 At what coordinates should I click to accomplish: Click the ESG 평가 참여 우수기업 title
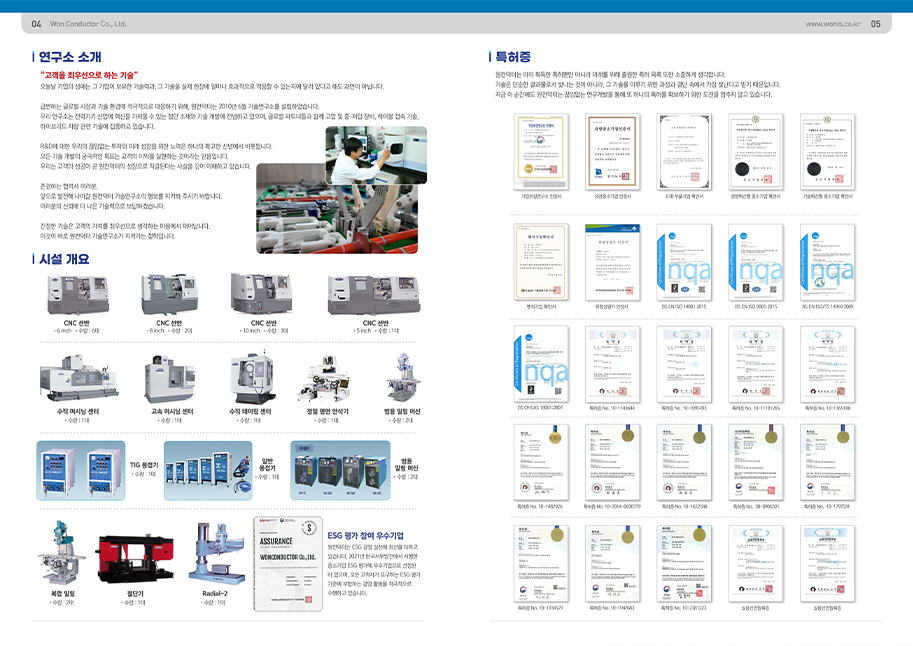point(372,535)
